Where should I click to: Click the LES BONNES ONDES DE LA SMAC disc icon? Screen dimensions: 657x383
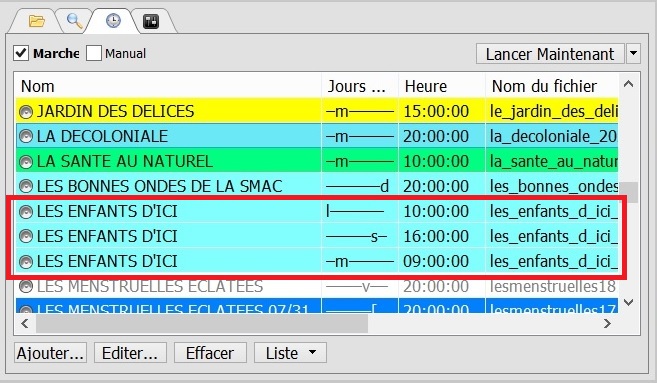pyautogui.click(x=26, y=186)
